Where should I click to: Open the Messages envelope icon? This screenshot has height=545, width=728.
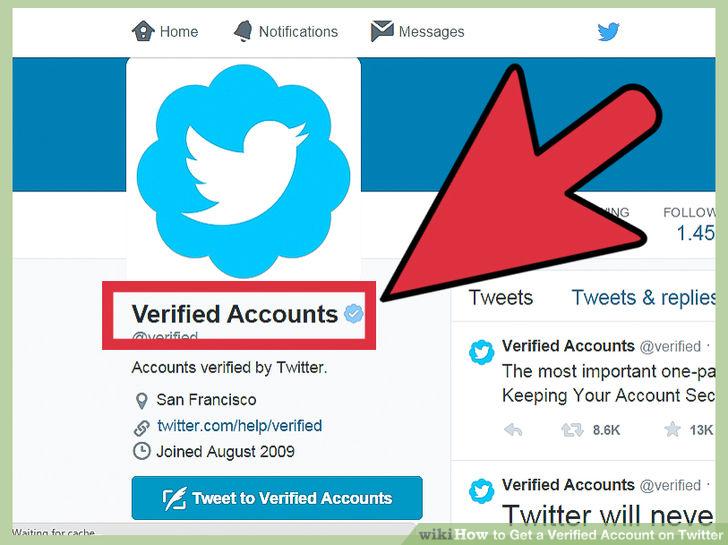coord(382,31)
